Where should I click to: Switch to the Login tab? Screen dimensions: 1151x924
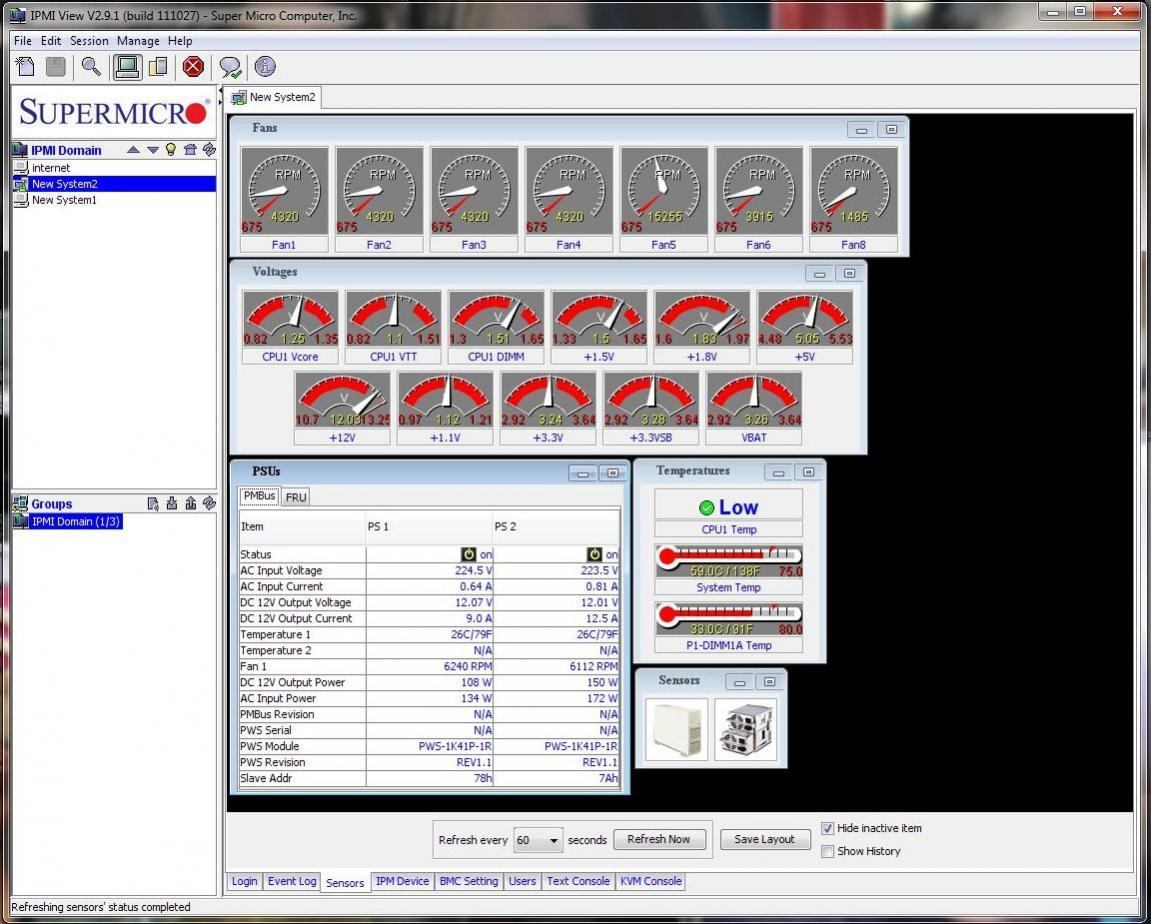244,881
